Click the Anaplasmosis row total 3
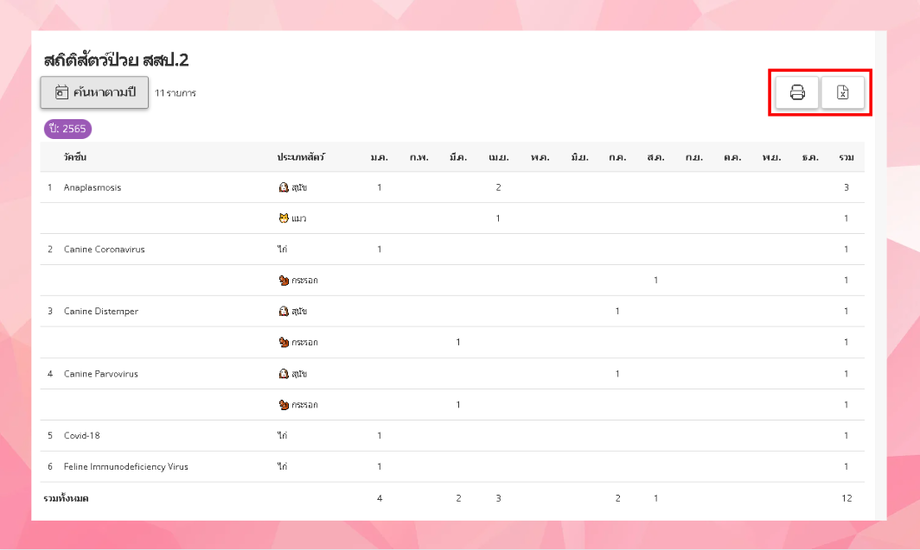This screenshot has height=550, width=920. [x=846, y=187]
